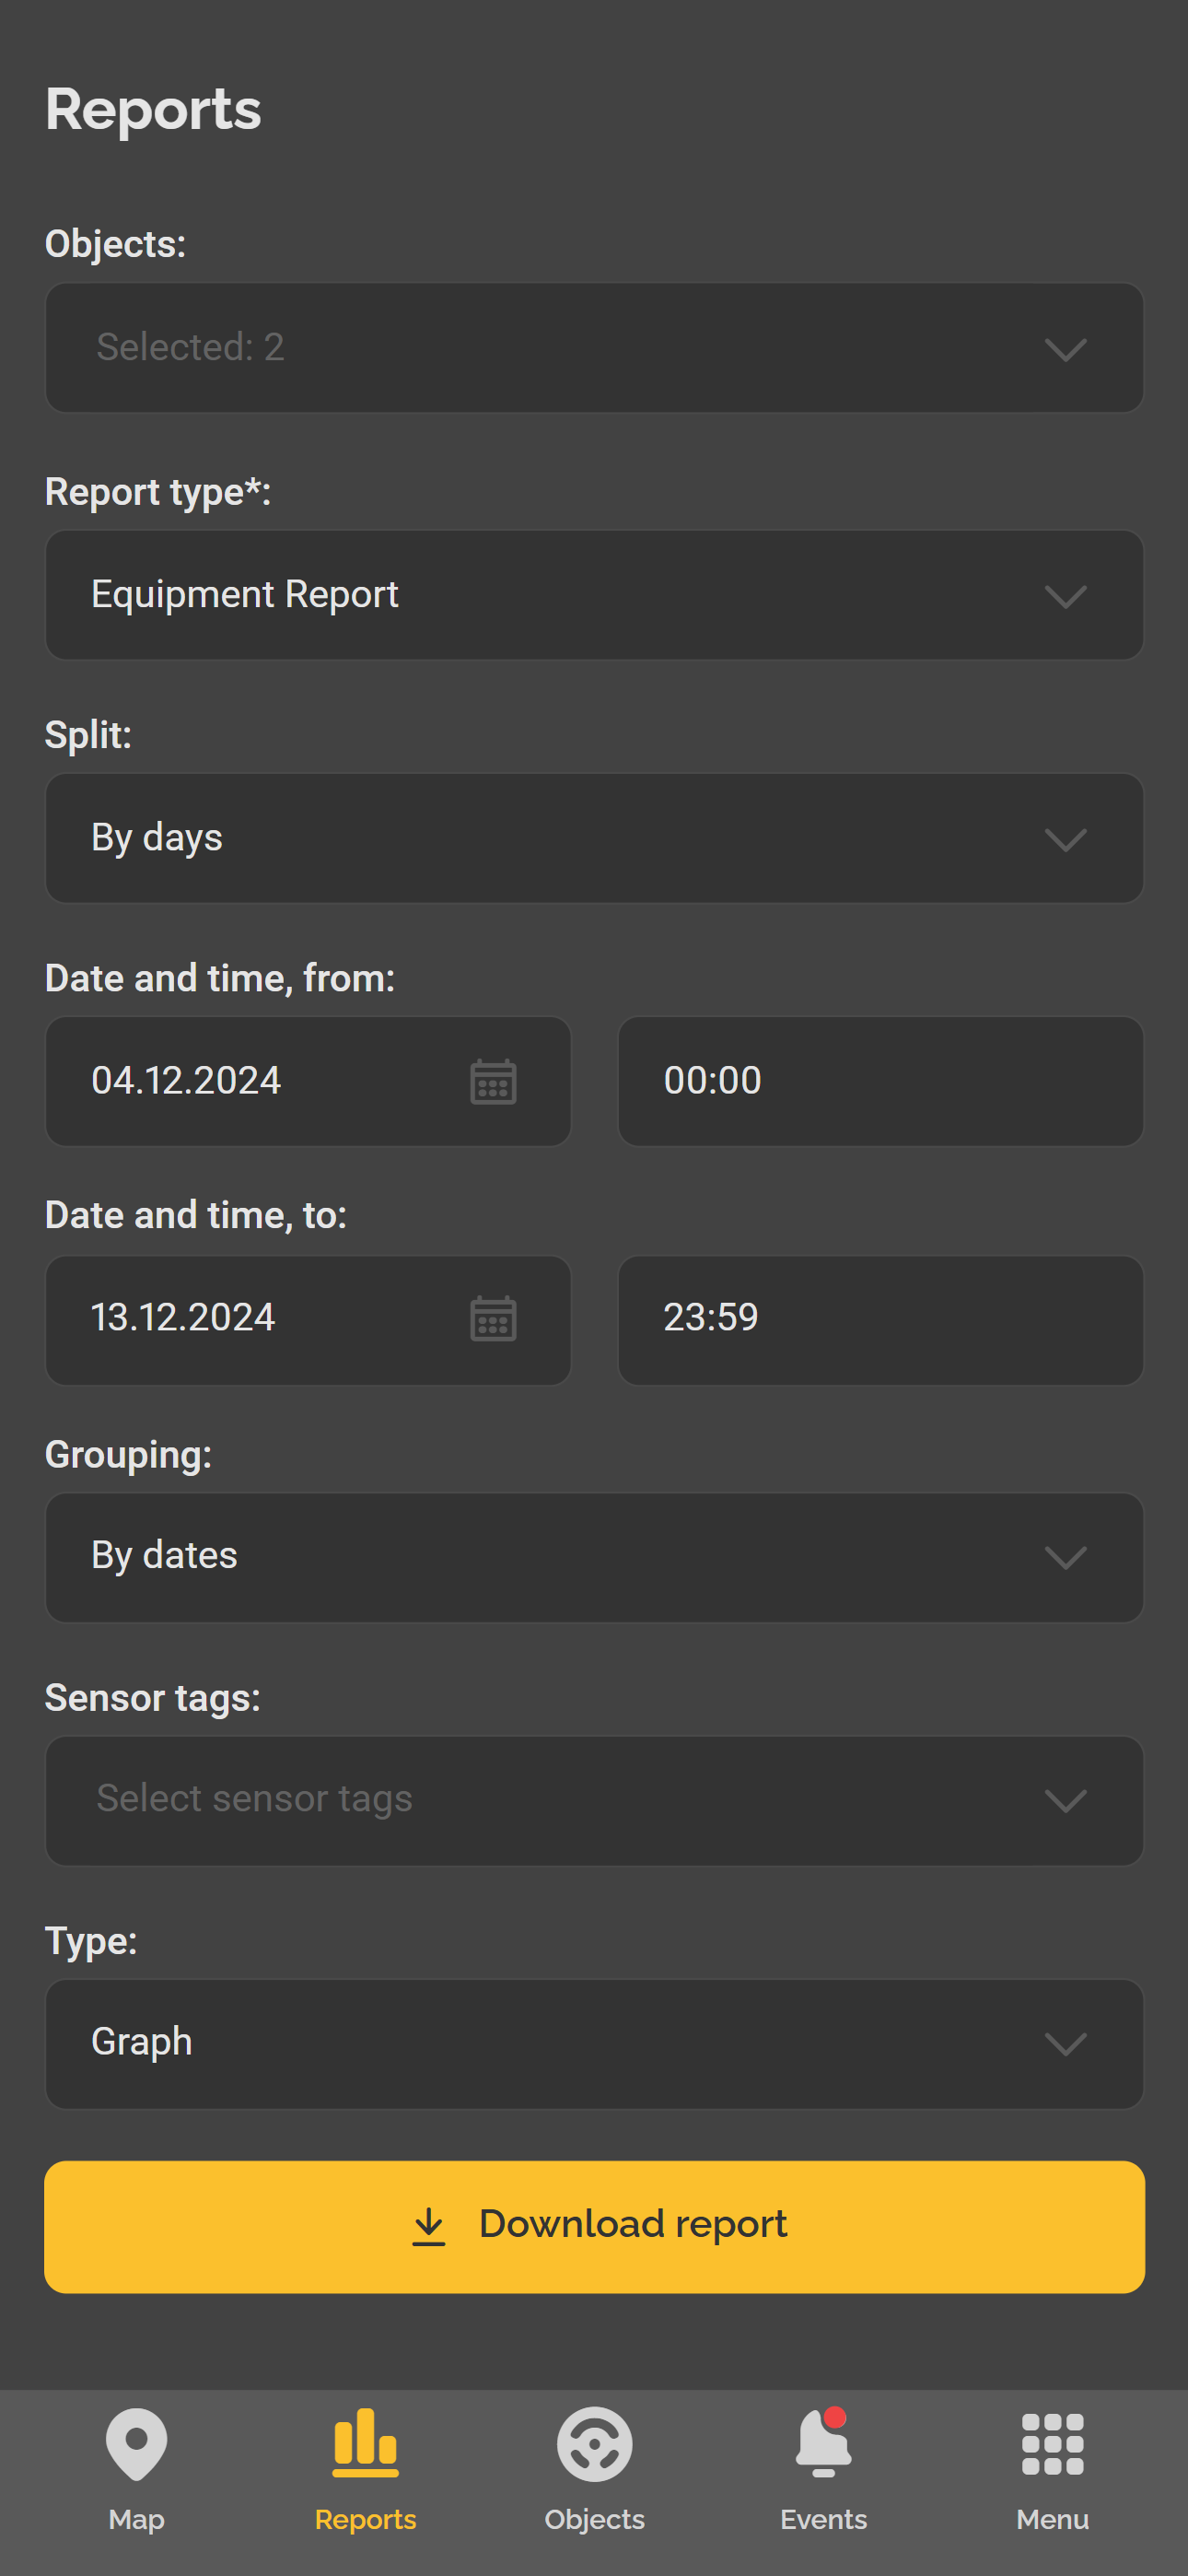
Task: Switch to the Events tab label
Action: pos(823,2519)
